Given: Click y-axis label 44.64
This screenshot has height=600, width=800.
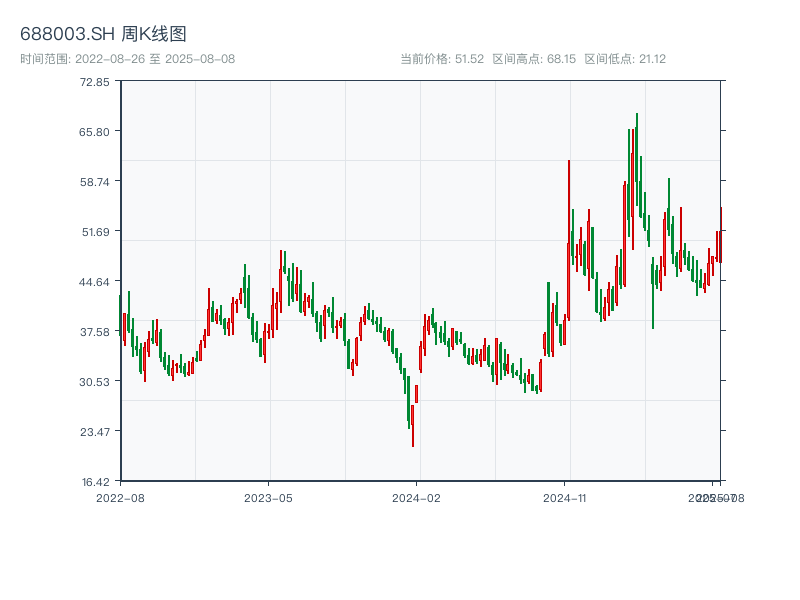Looking at the screenshot, I should coord(94,282).
